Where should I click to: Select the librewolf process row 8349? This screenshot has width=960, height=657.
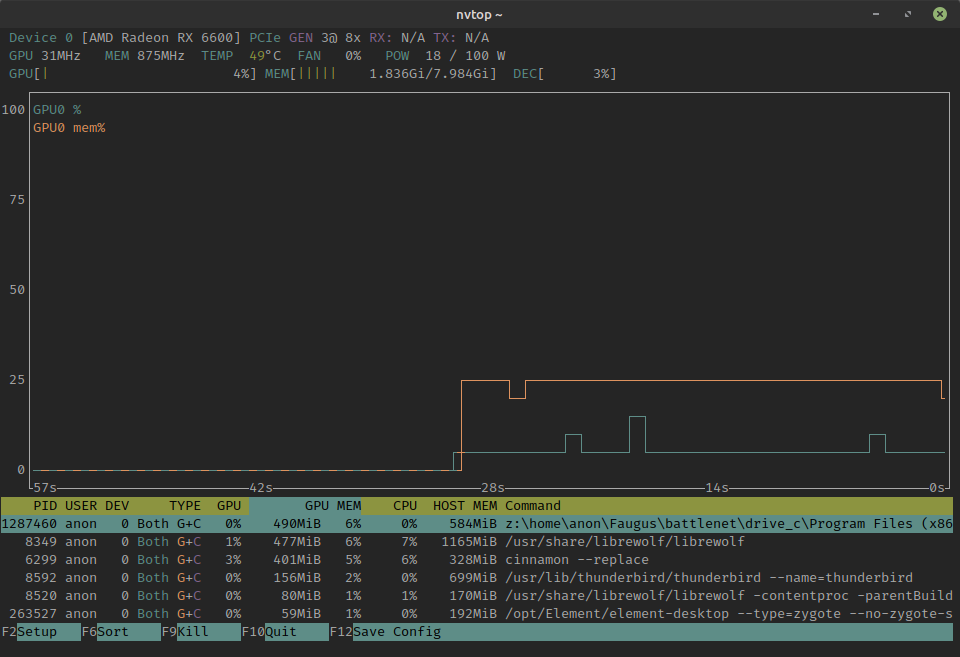coord(476,542)
